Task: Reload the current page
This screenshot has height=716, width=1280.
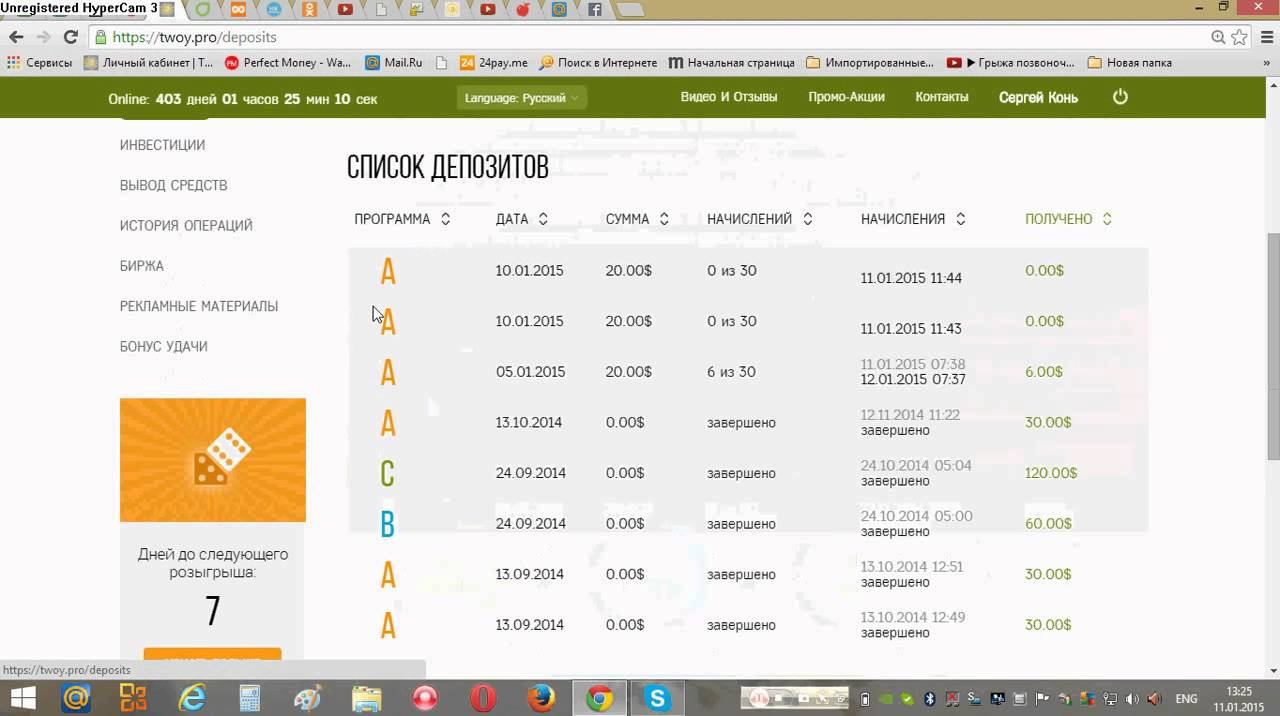Action: (70, 37)
